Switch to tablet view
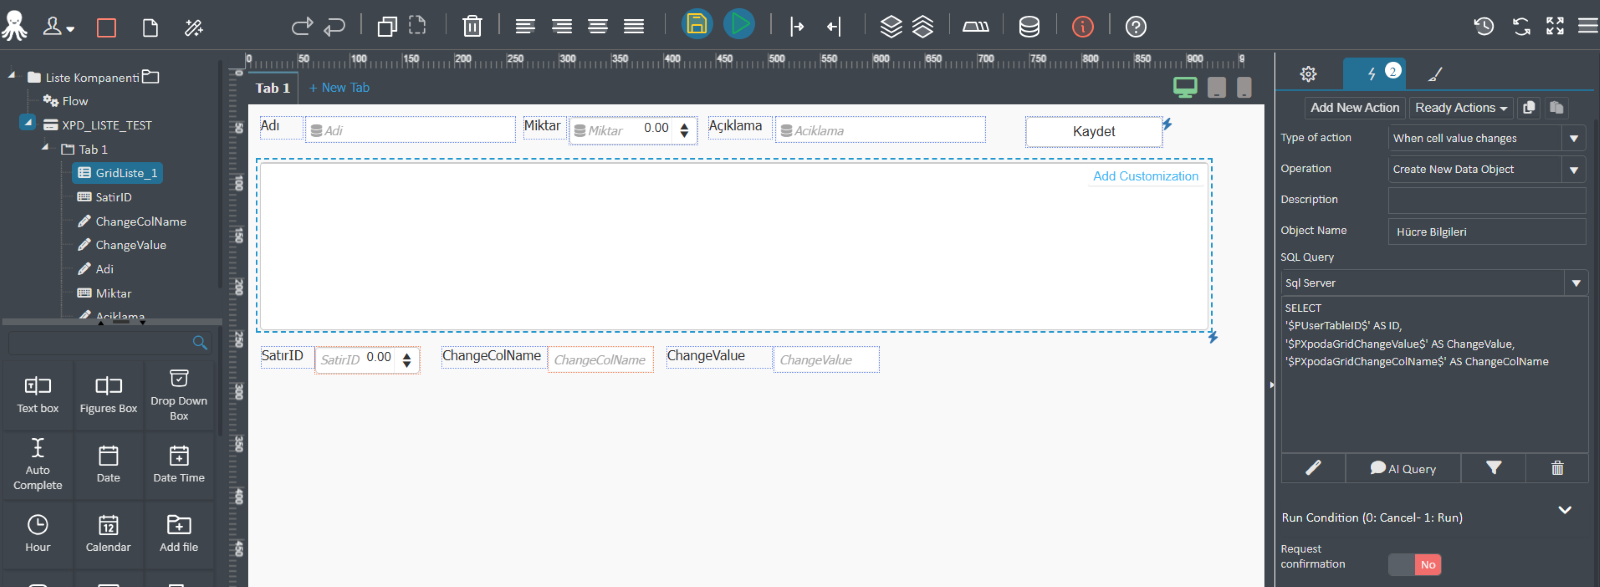The width and height of the screenshot is (1600, 587). point(1217,88)
